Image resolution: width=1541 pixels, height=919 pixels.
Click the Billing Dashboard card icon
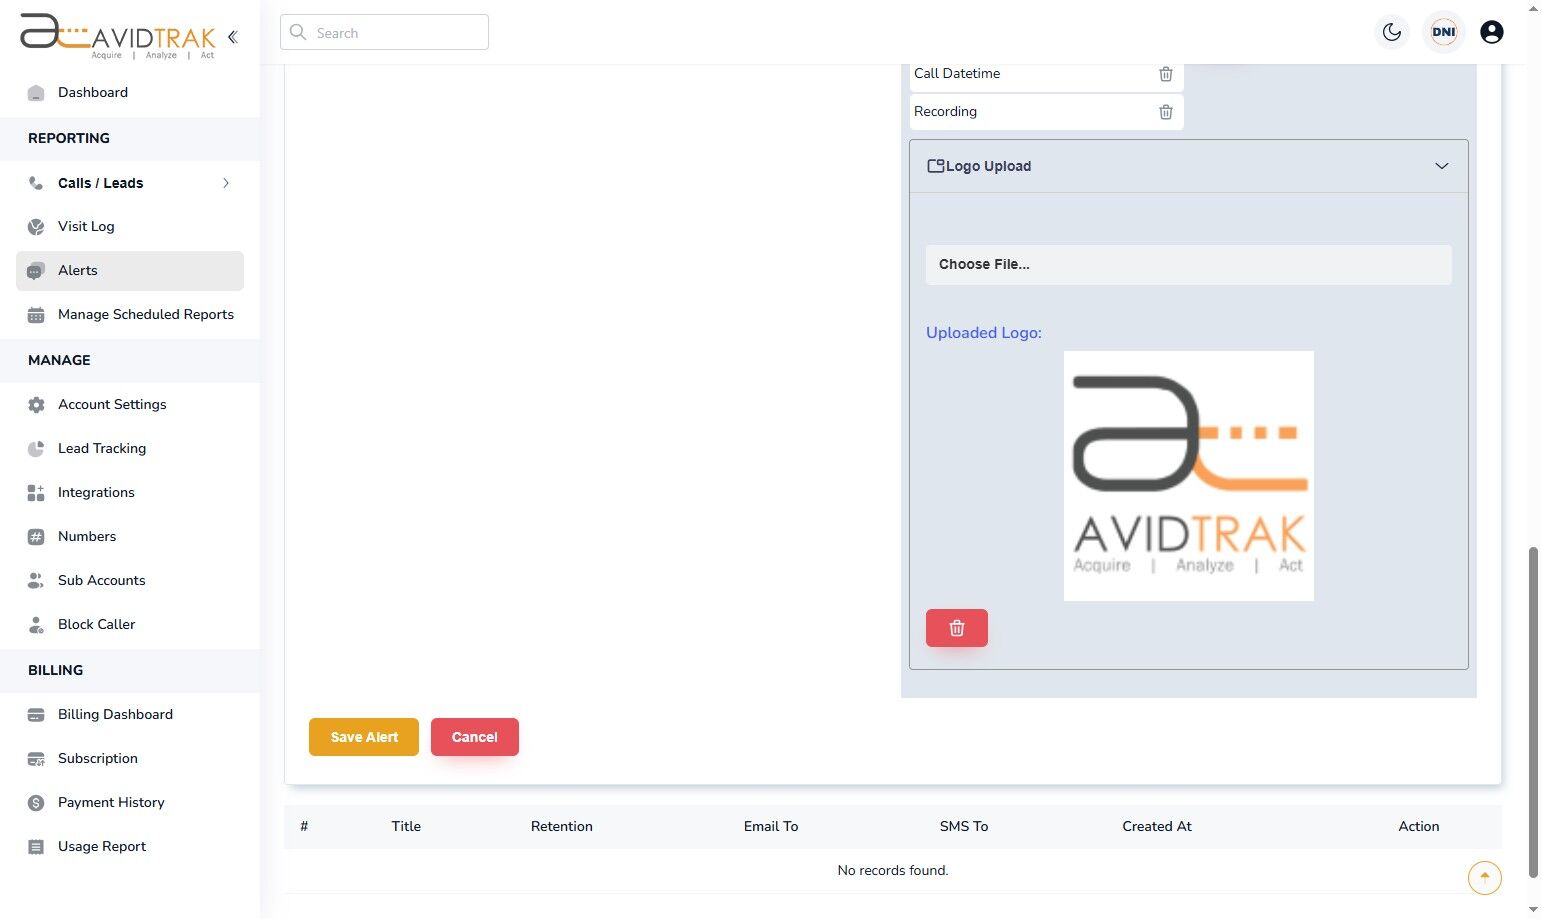[36, 715]
